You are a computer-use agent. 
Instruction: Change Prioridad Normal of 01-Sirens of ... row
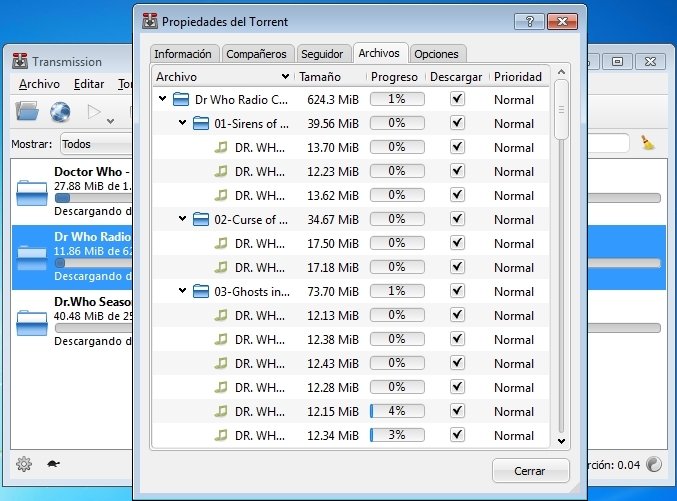514,124
